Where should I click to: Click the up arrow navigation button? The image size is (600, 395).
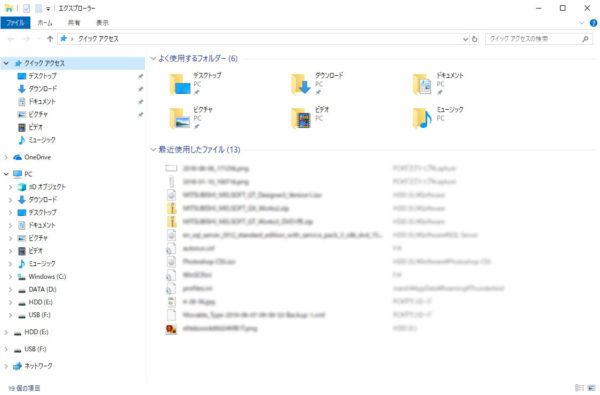point(50,39)
